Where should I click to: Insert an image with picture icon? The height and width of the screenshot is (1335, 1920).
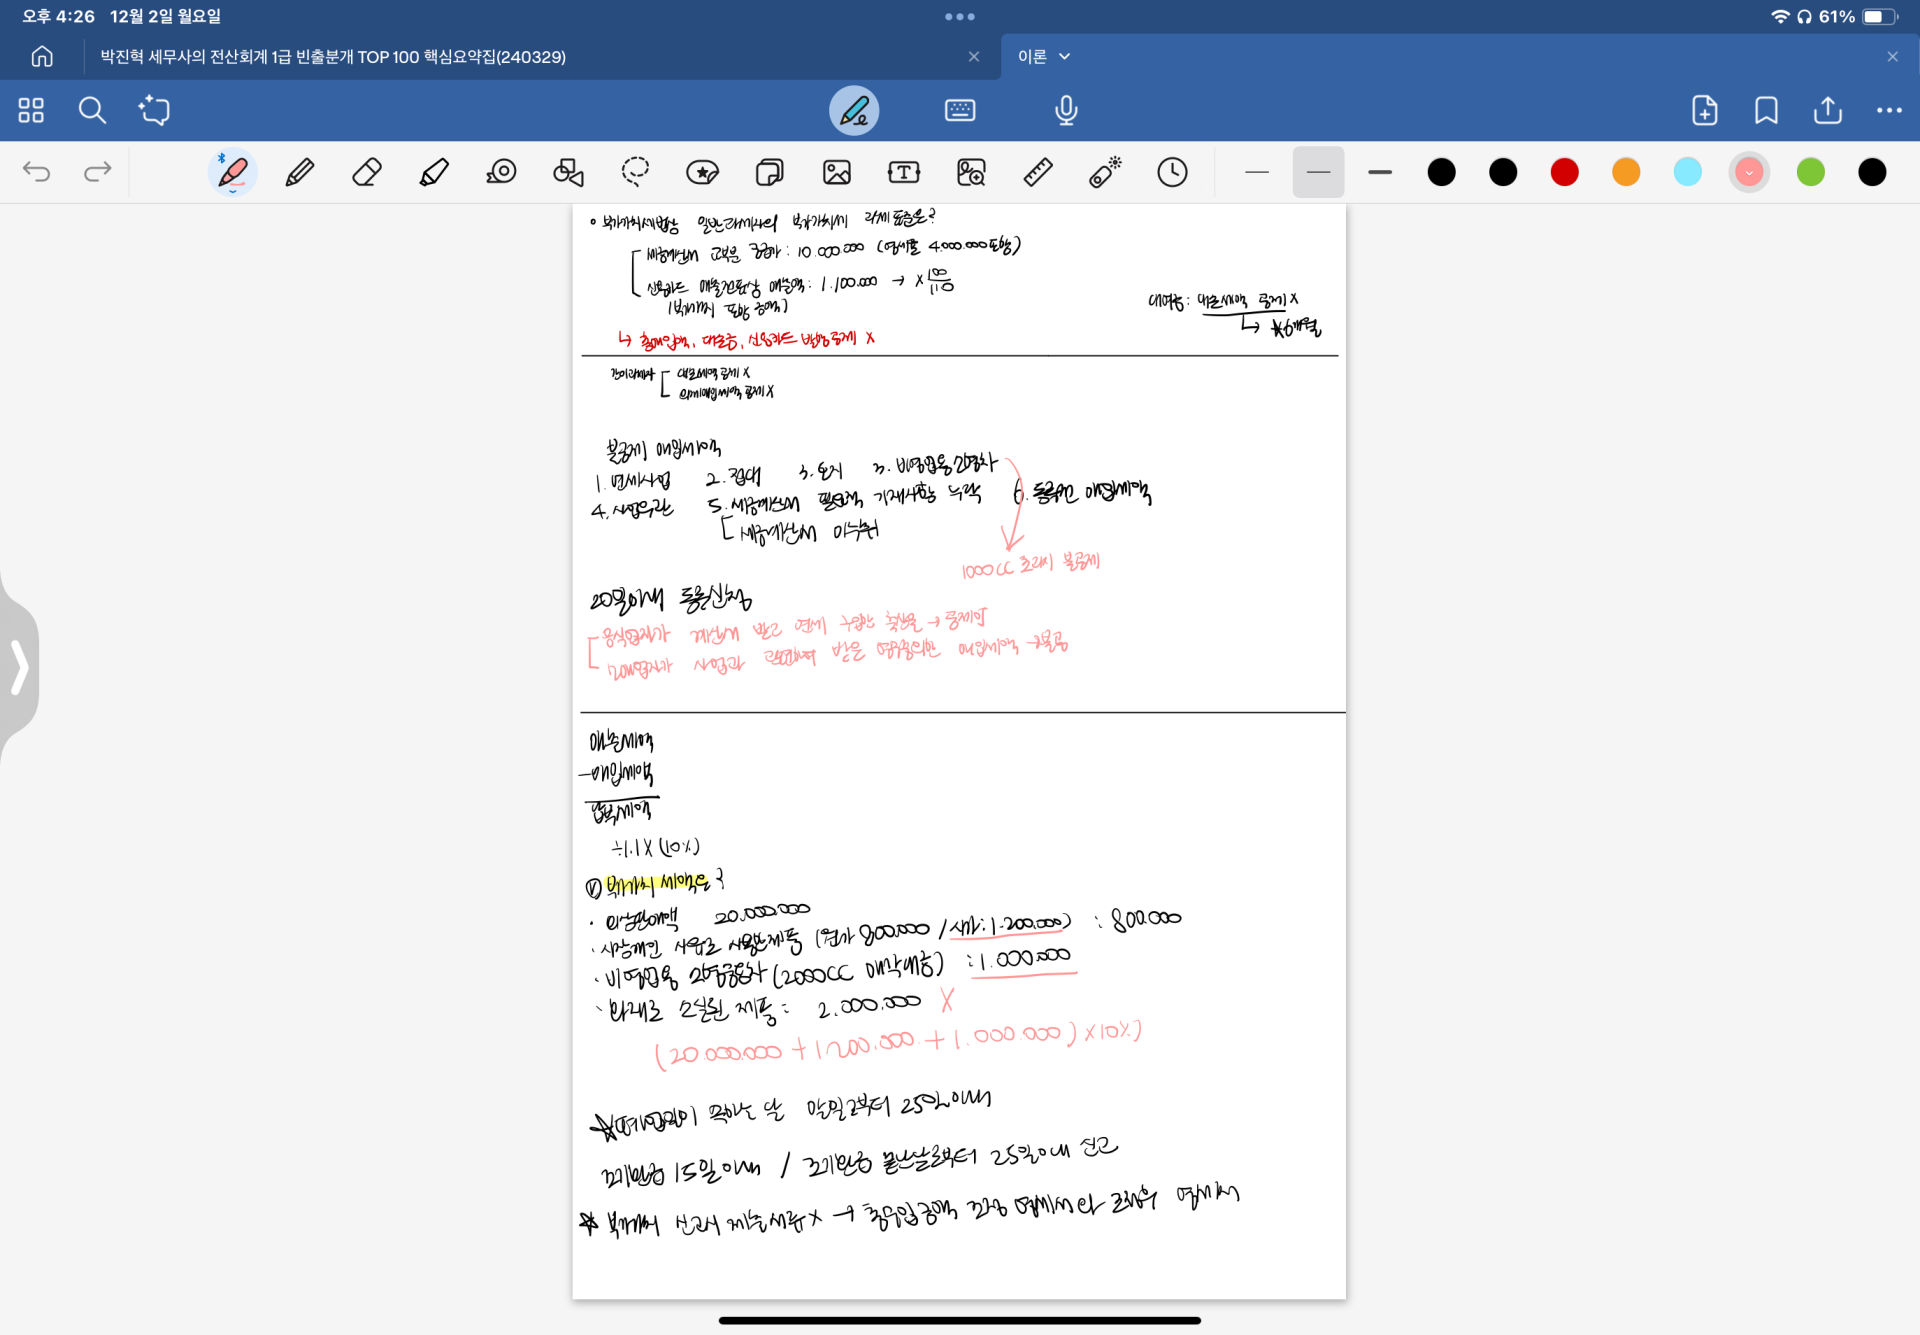(837, 172)
